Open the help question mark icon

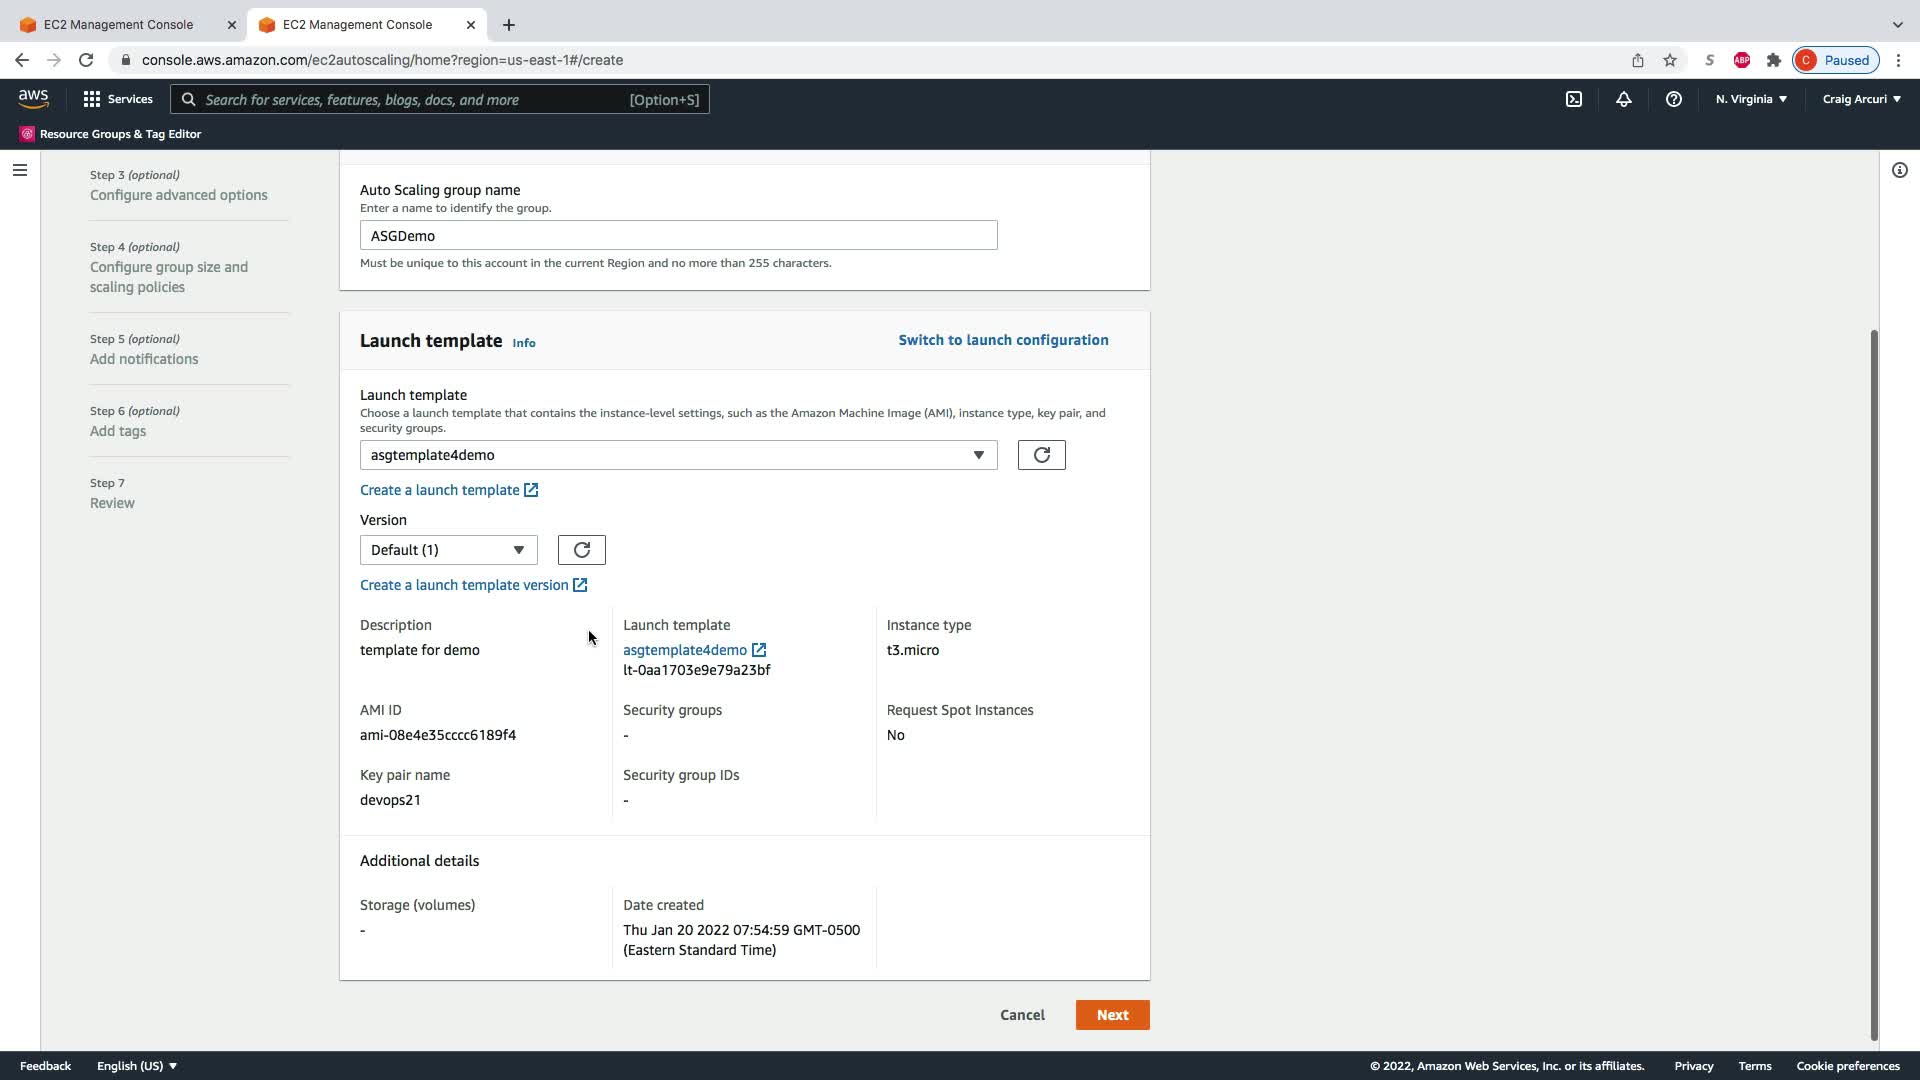[1673, 99]
